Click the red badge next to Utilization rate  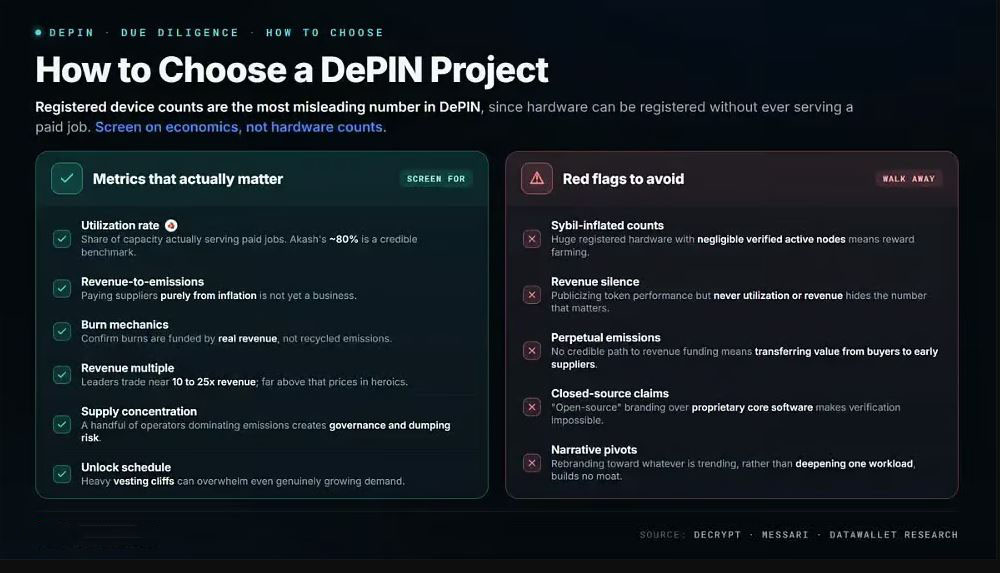click(x=171, y=225)
